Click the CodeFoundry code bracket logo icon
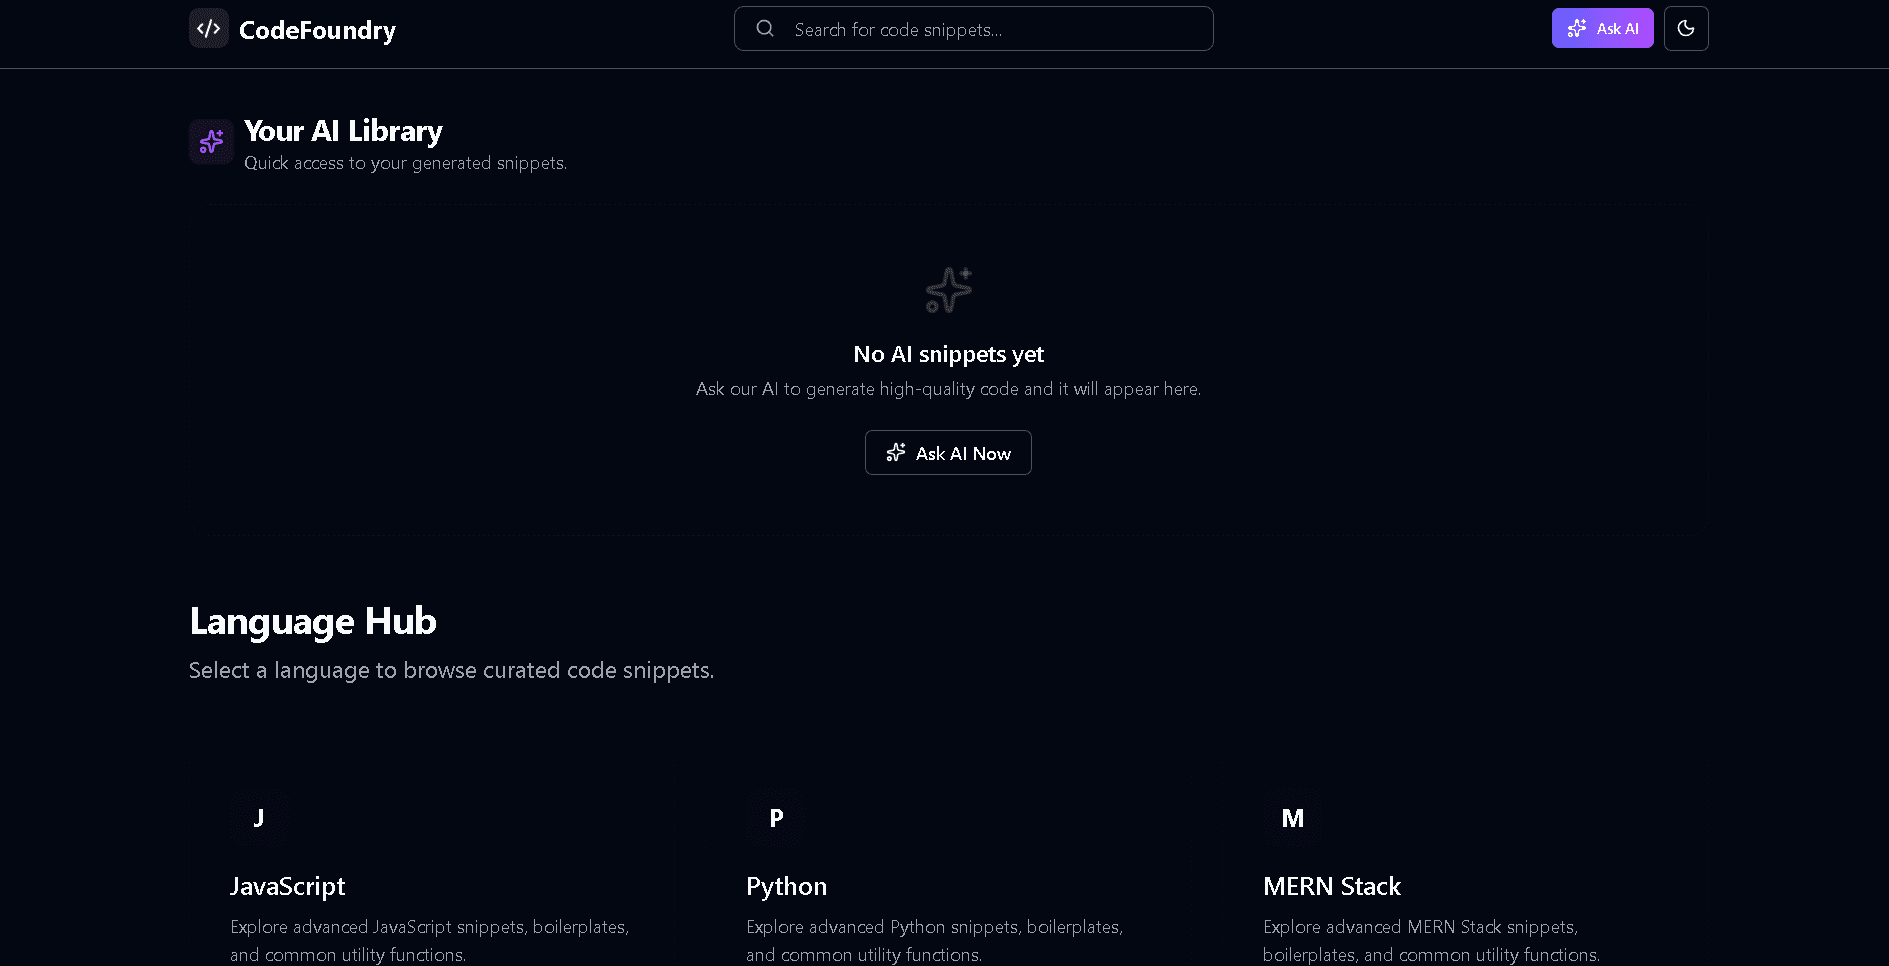The width and height of the screenshot is (1889, 966). click(x=209, y=29)
